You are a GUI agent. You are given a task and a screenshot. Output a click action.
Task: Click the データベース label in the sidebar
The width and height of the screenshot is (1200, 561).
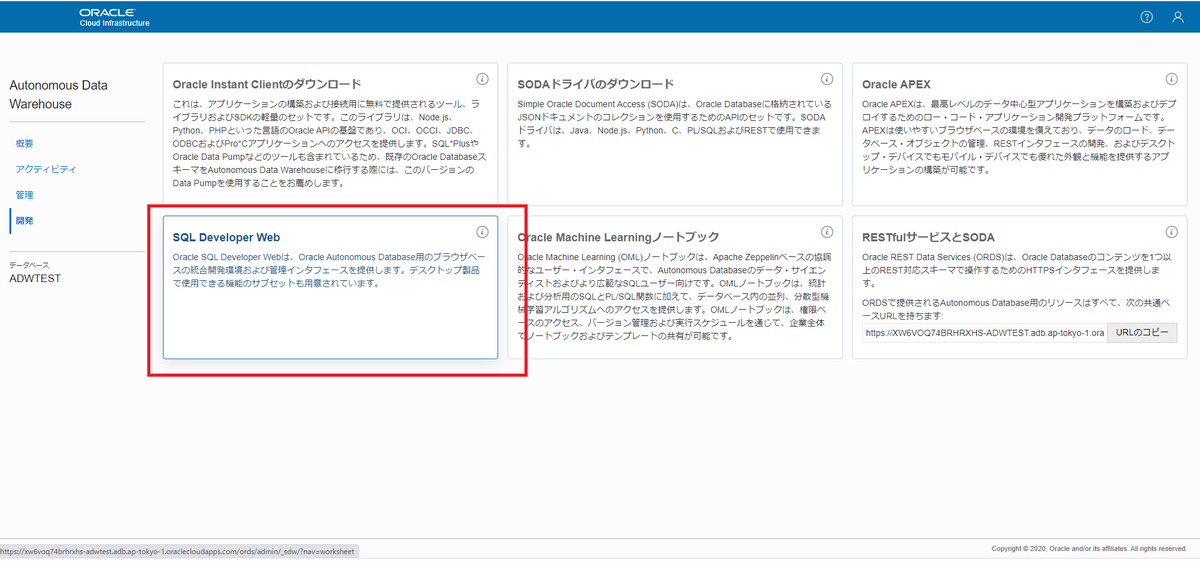[28, 265]
